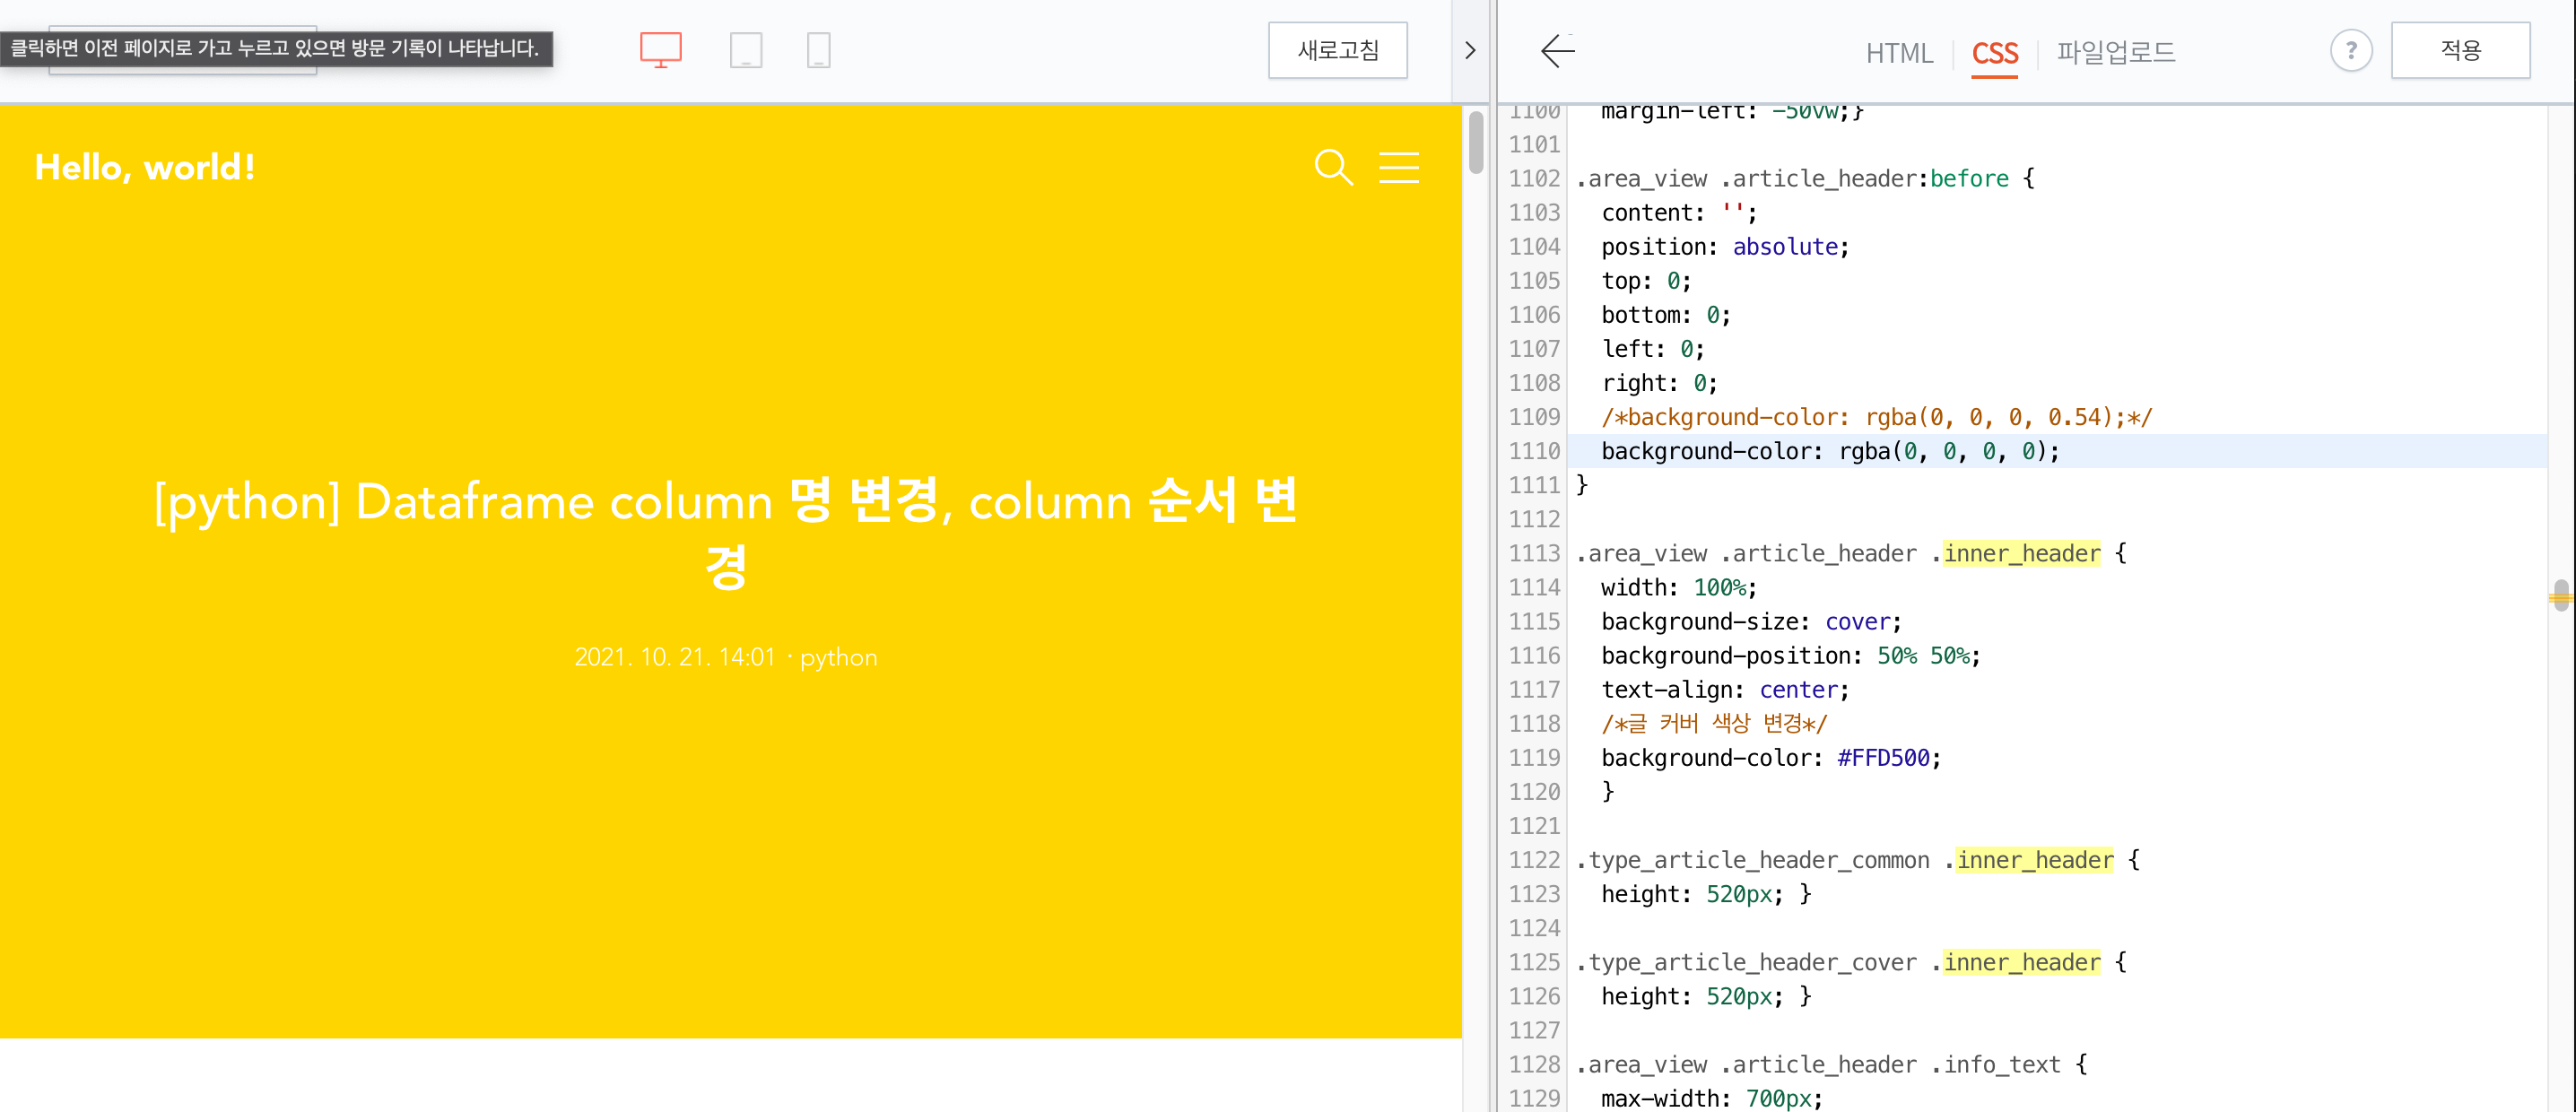2576x1112 pixels.
Task: Click the 적용 apply button
Action: pos(2459,50)
